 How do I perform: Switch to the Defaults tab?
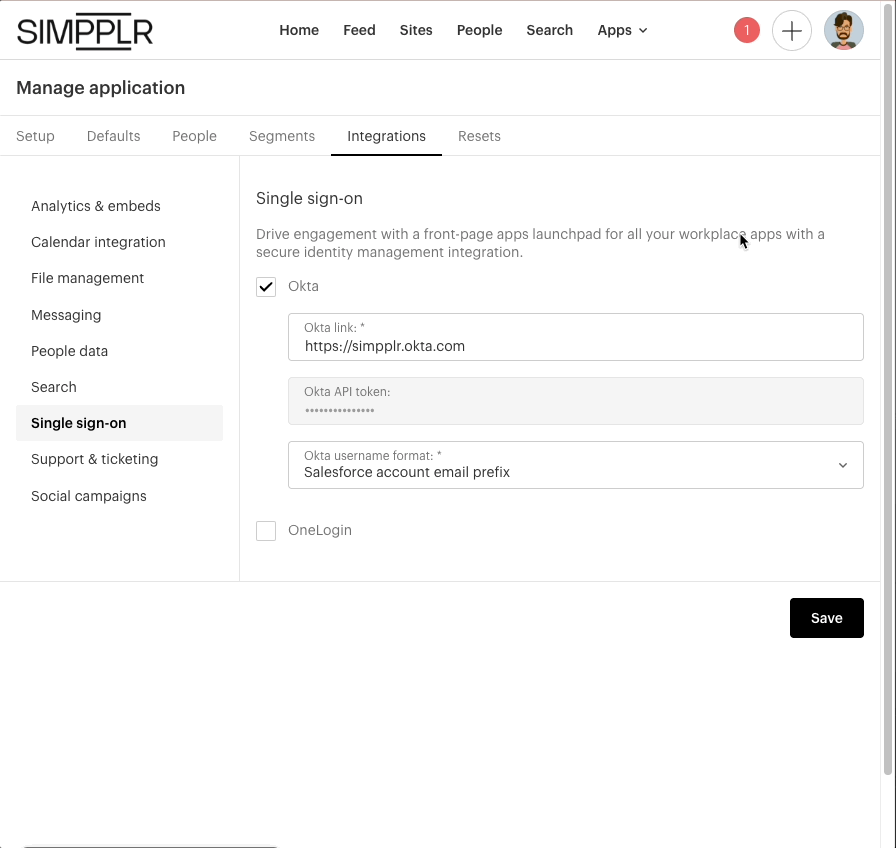[x=113, y=136]
